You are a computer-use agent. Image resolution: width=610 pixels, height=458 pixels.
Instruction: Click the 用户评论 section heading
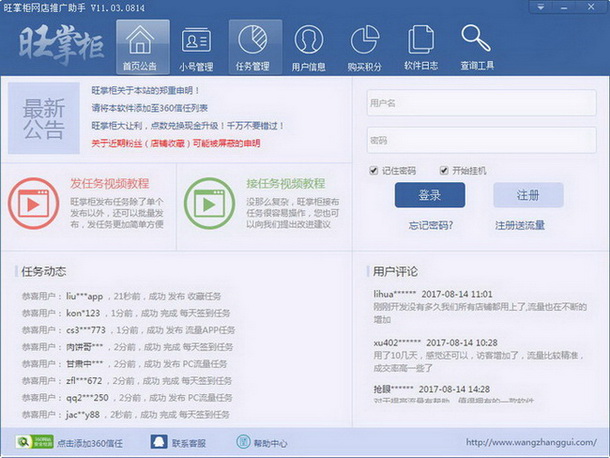(x=395, y=271)
